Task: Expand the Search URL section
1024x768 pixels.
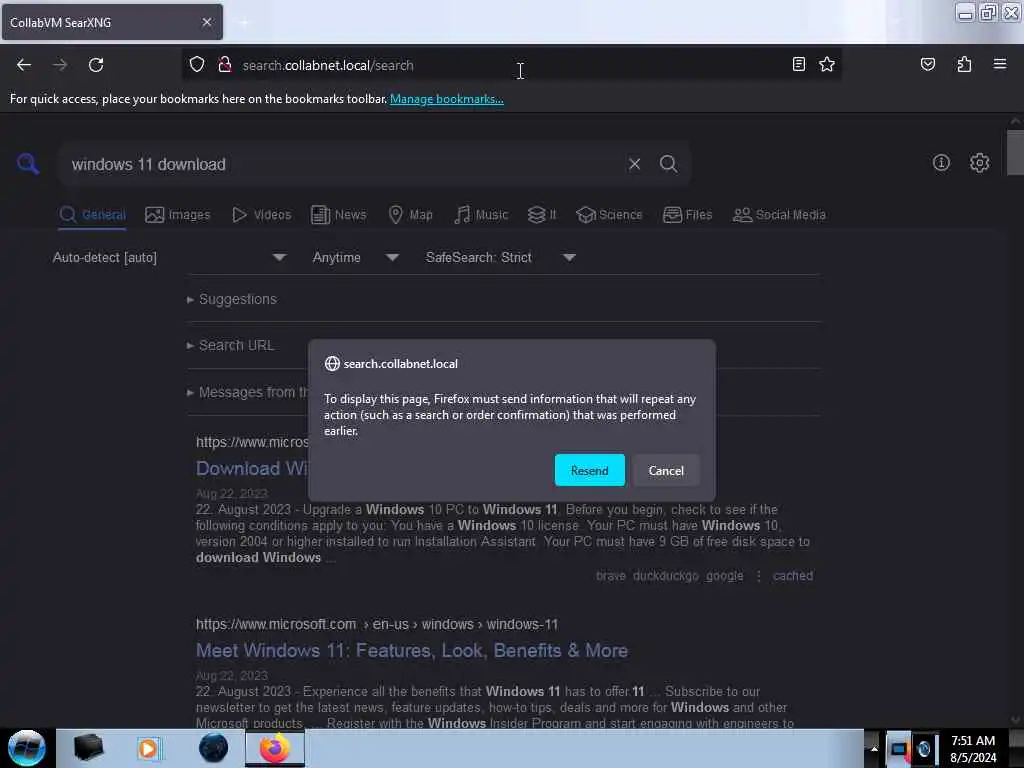Action: click(x=231, y=345)
